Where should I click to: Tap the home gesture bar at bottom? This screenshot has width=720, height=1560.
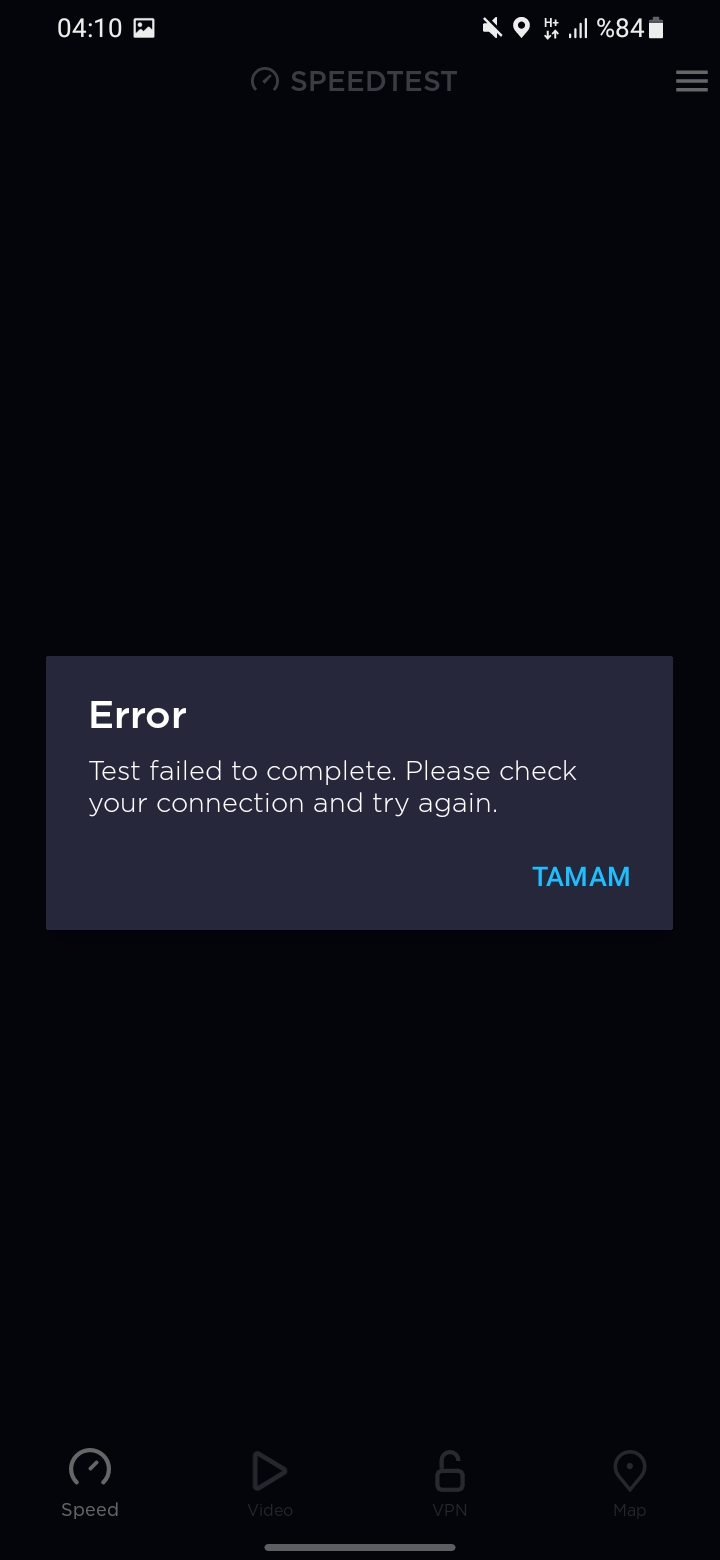pos(360,1547)
